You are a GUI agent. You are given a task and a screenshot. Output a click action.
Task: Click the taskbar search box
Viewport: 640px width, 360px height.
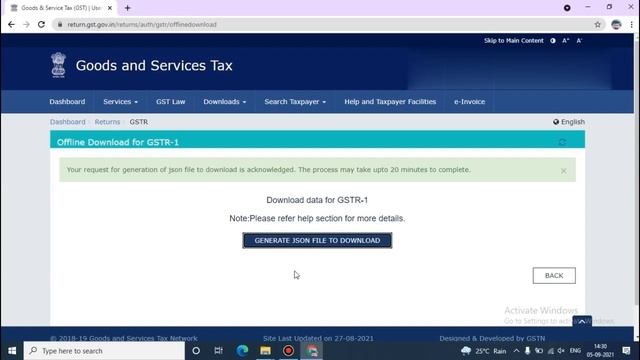(104, 351)
